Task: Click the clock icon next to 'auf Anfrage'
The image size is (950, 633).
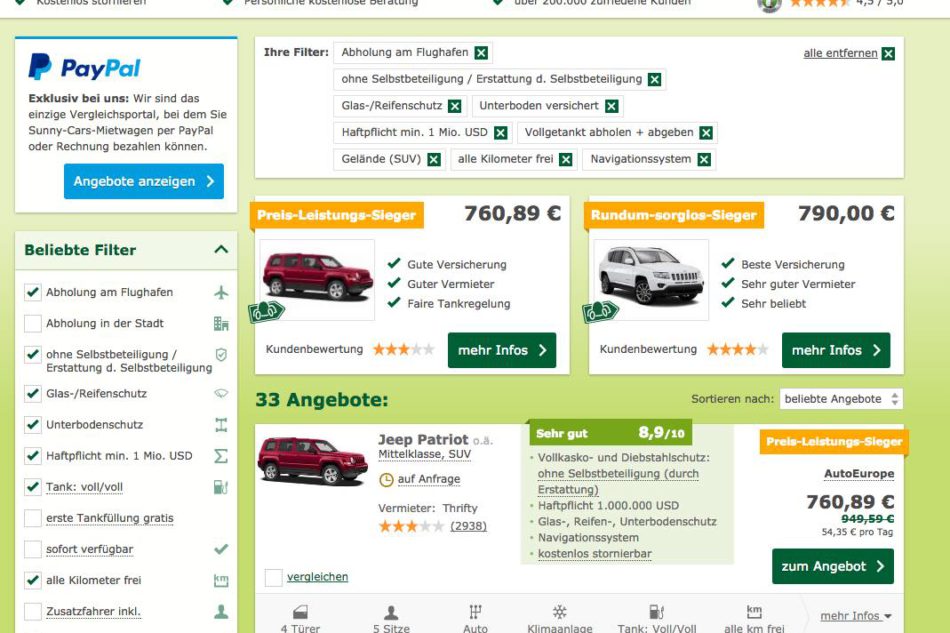Action: pyautogui.click(x=386, y=480)
